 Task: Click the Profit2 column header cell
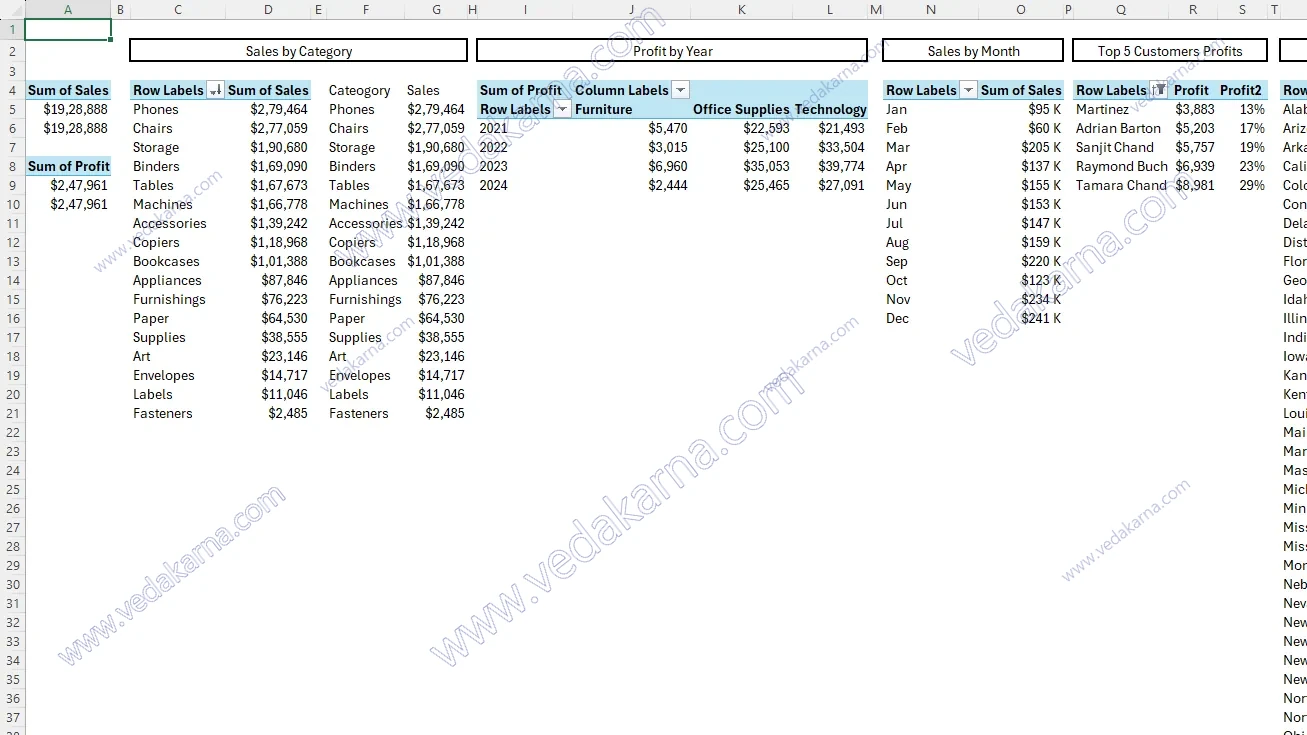(x=1243, y=90)
